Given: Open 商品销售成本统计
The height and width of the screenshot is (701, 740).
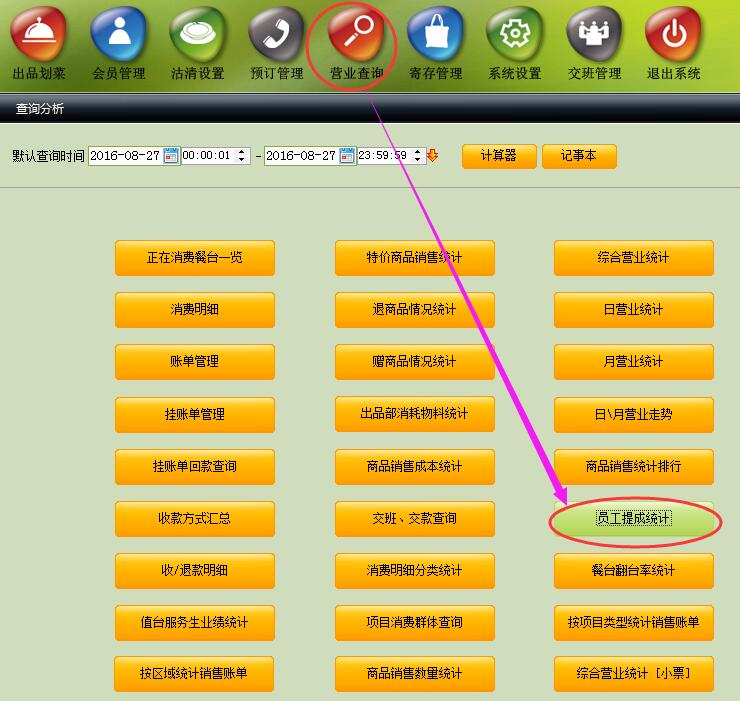Looking at the screenshot, I should (x=414, y=466).
